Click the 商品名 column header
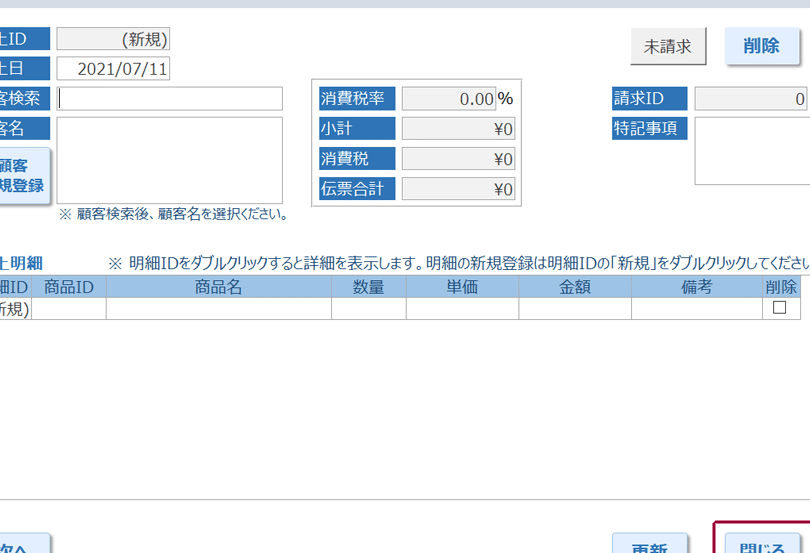This screenshot has width=810, height=553. pyautogui.click(x=219, y=287)
